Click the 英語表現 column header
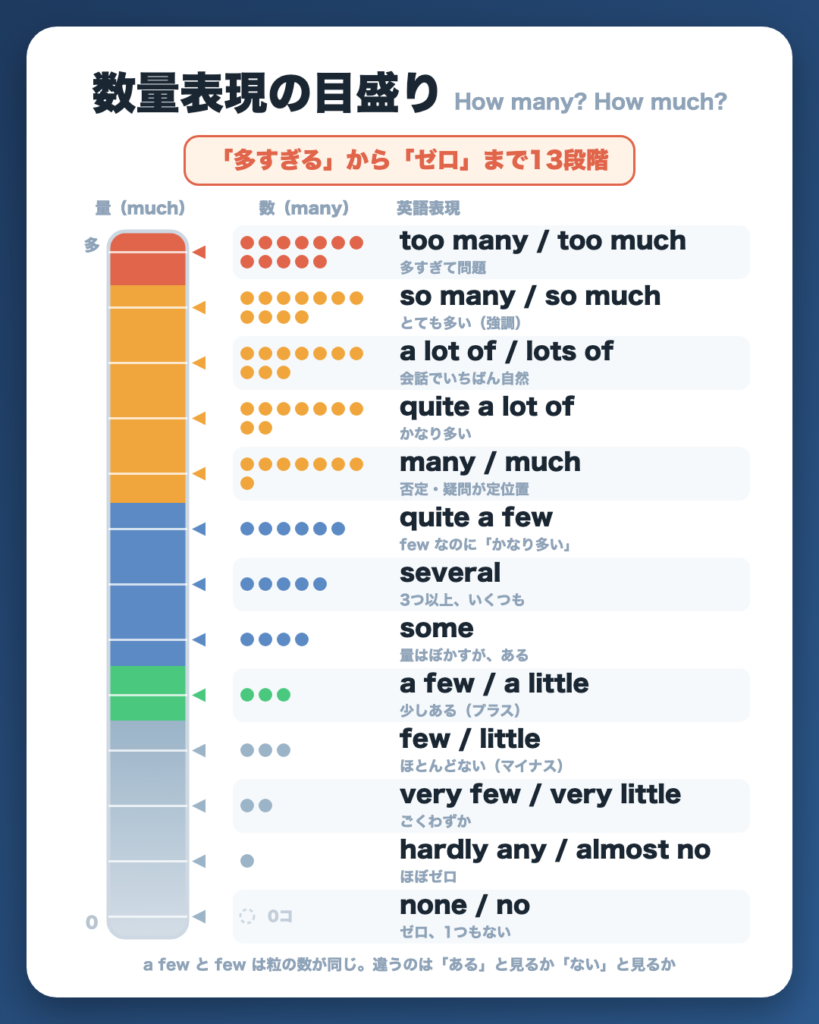The height and width of the screenshot is (1024, 819). pos(428,208)
